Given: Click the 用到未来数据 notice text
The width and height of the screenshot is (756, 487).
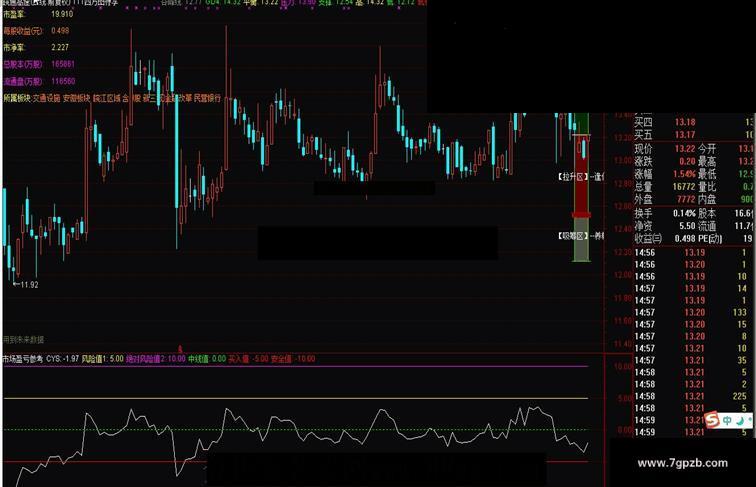Looking at the screenshot, I should [23, 339].
